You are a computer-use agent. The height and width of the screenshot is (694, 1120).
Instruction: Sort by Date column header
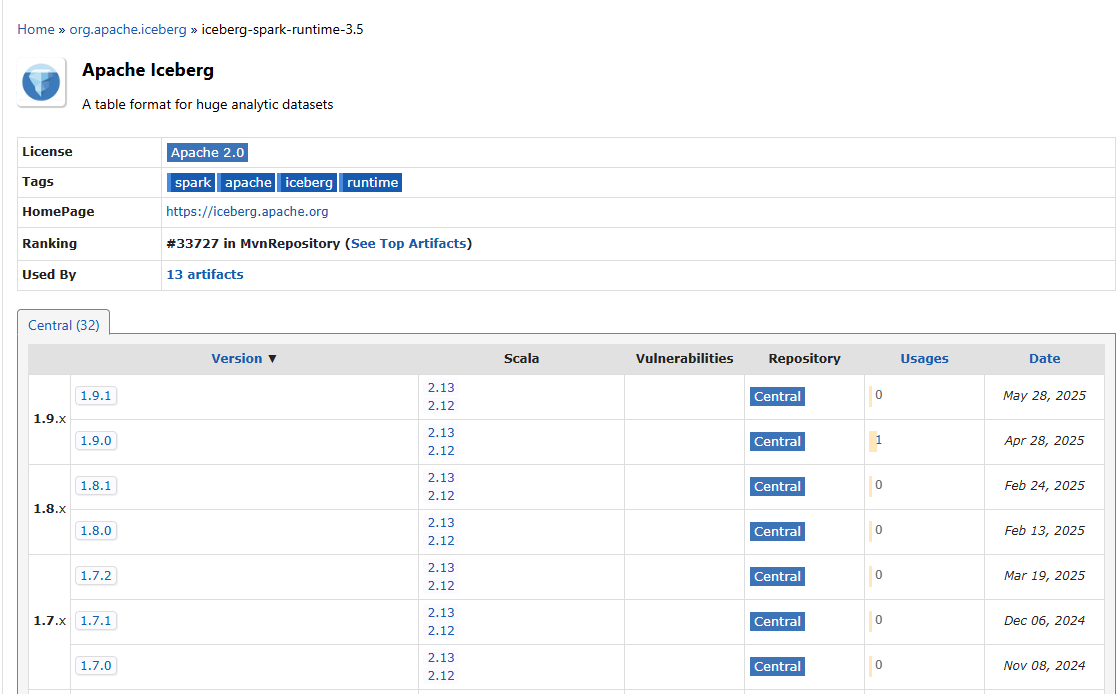point(1044,358)
